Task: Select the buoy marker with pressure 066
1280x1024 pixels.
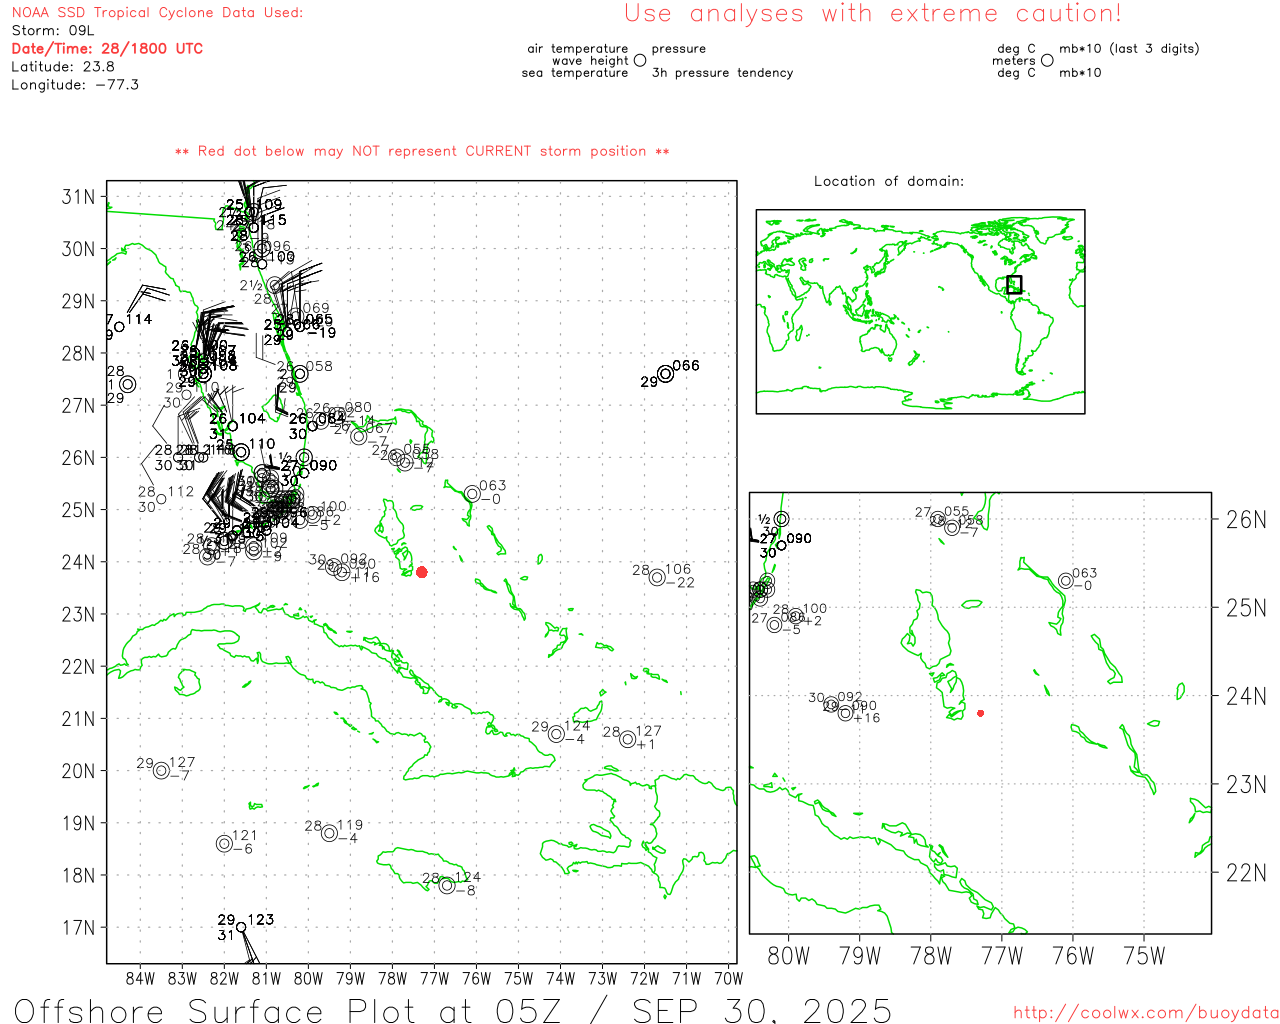Action: pyautogui.click(x=665, y=374)
